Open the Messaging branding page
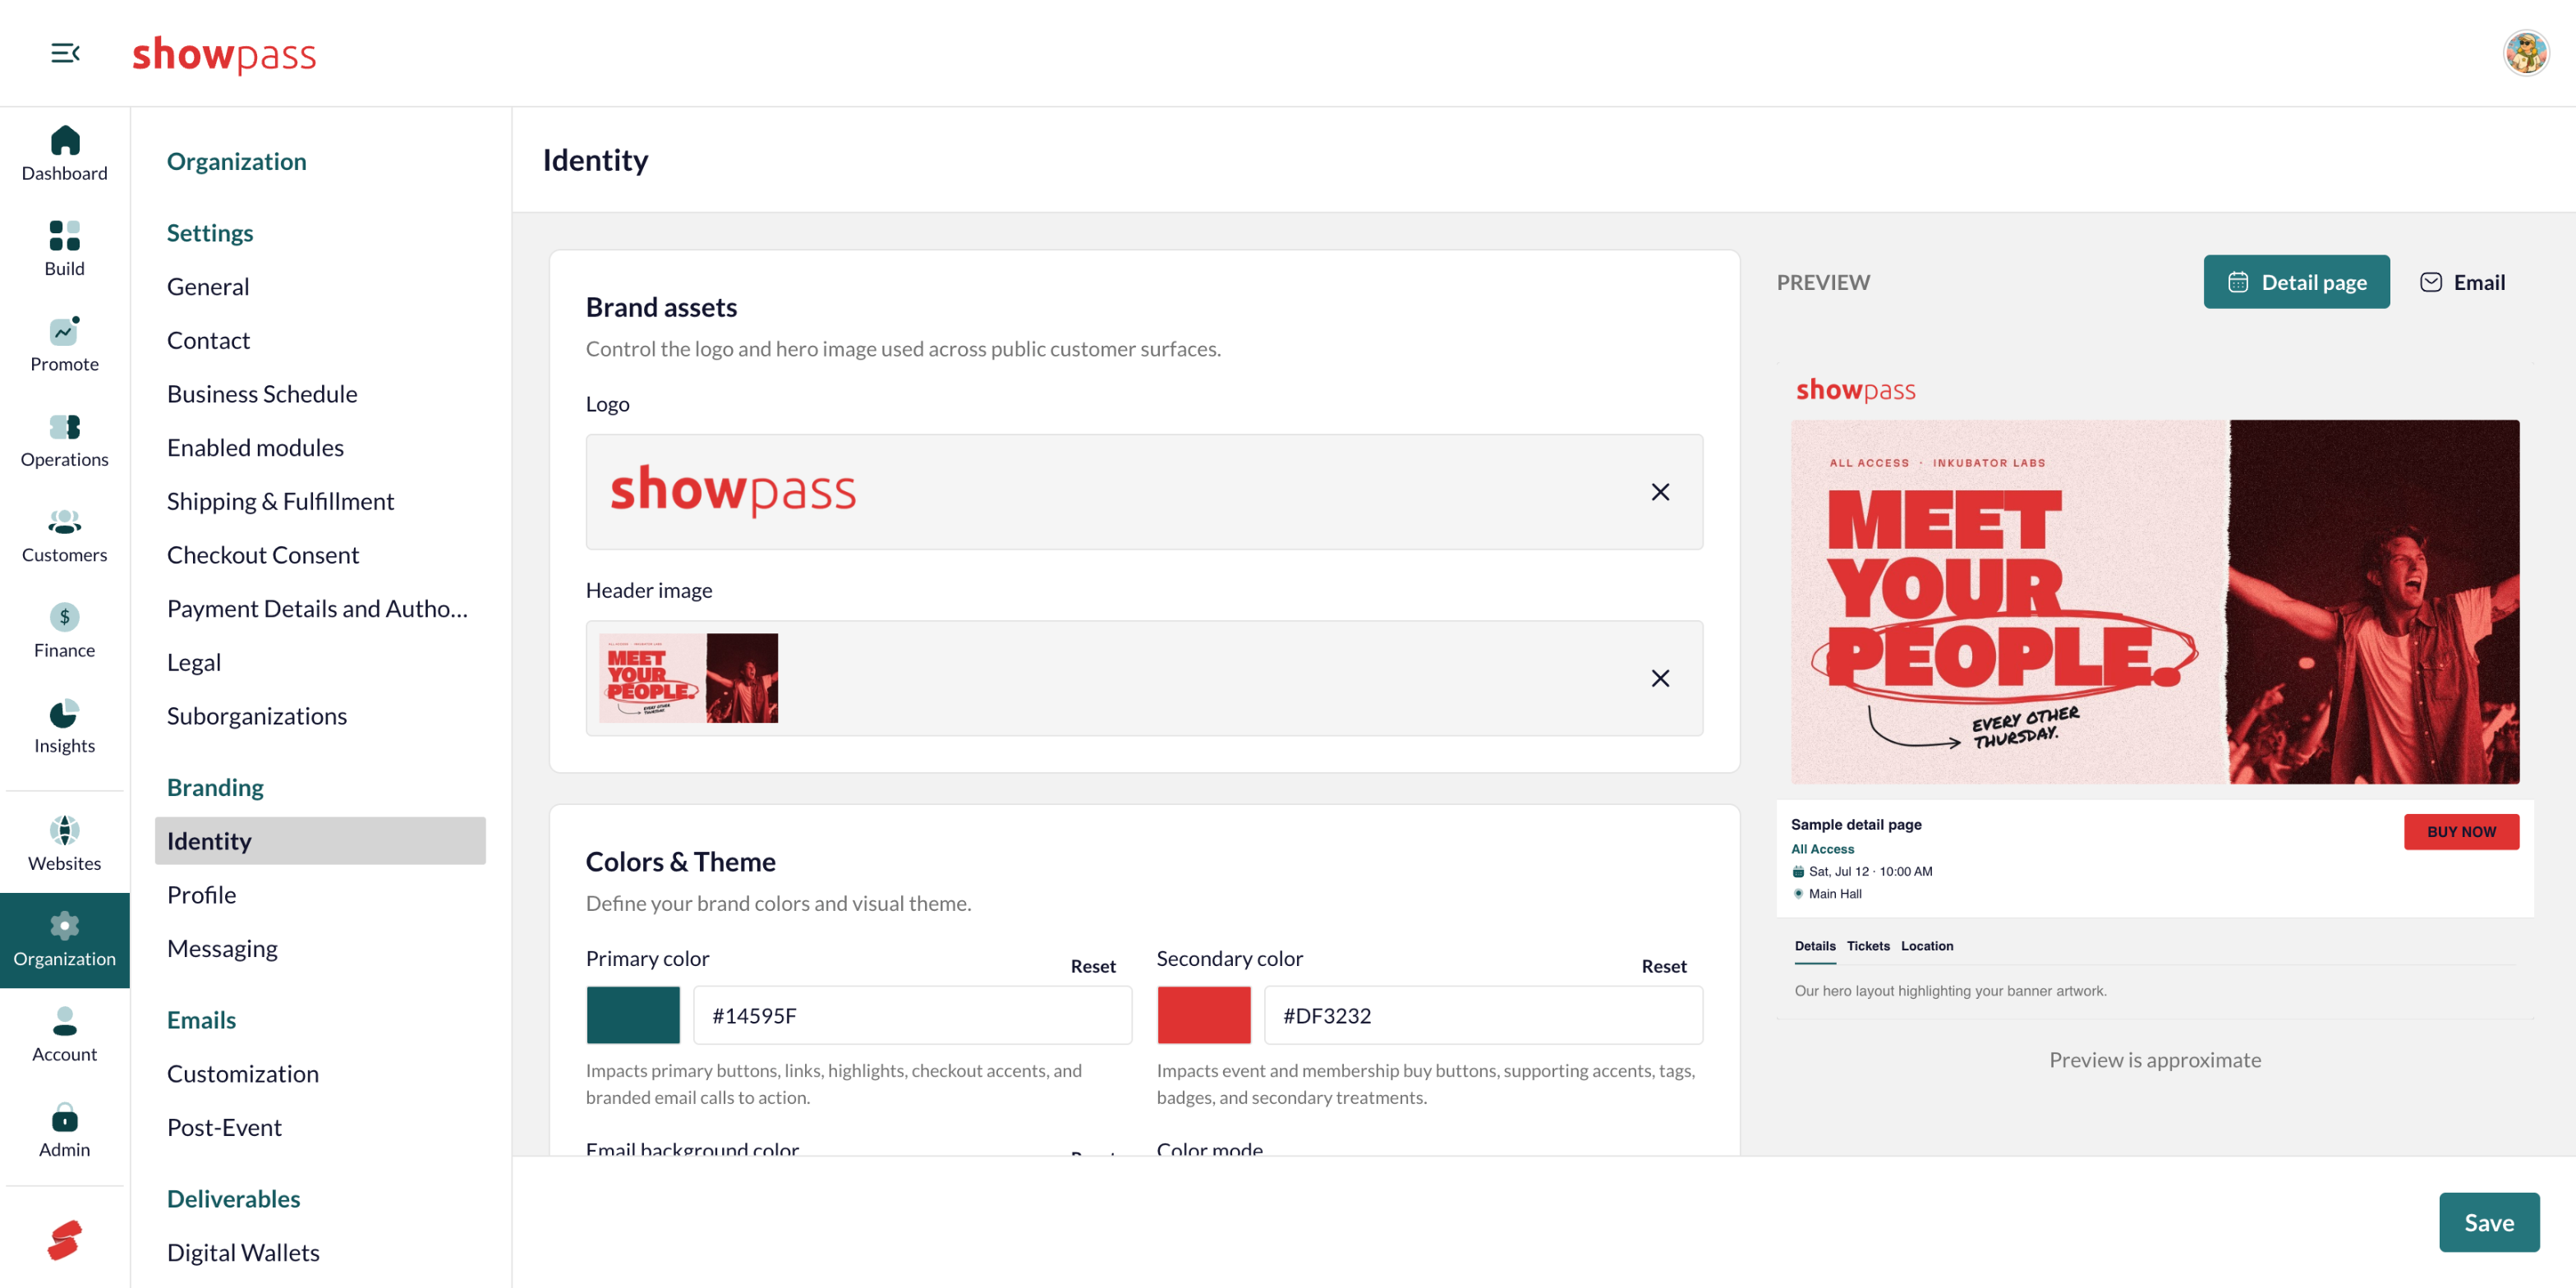Screen dimensions: 2576x1288 click(222, 949)
